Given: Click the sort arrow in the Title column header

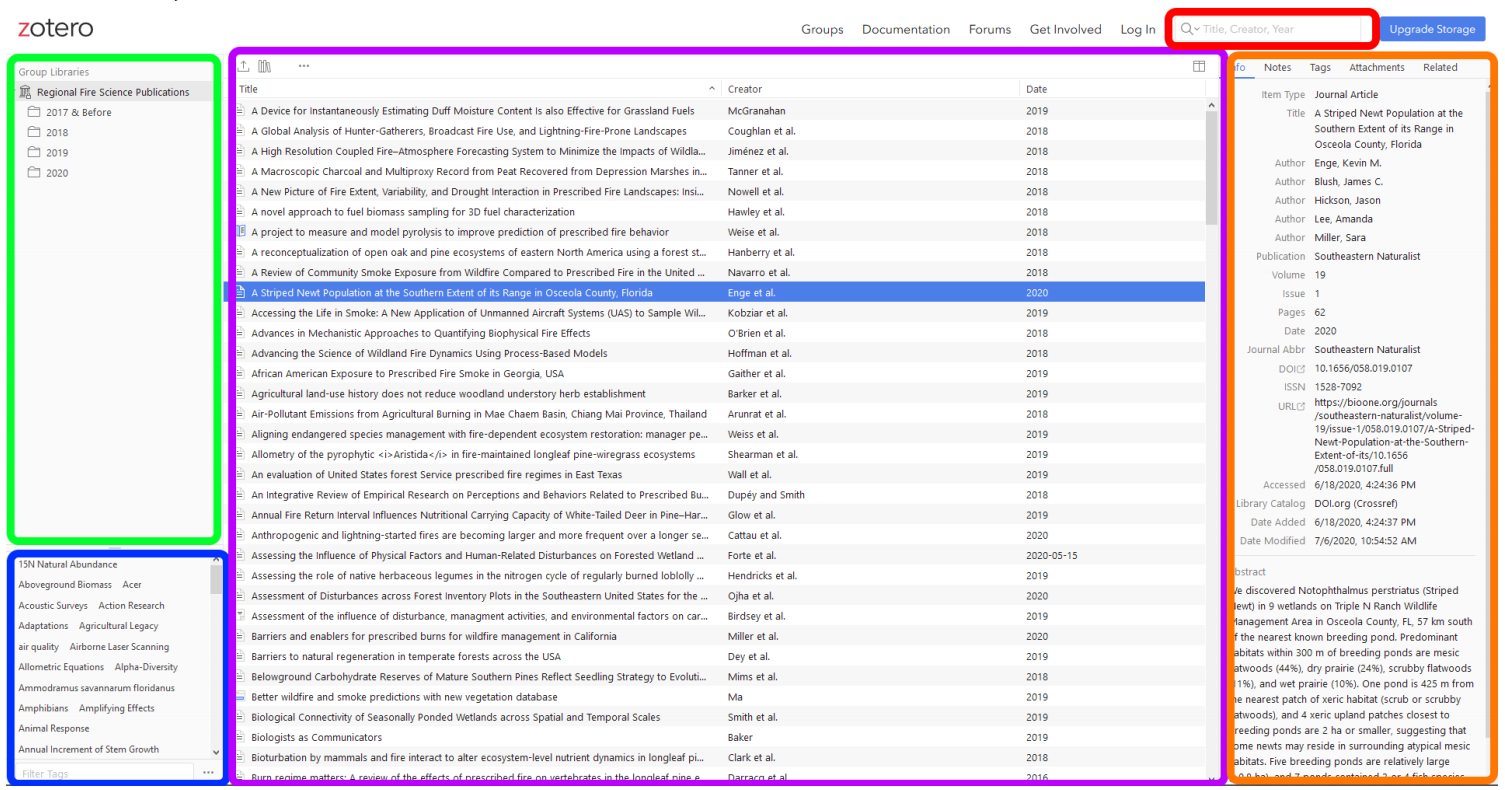Looking at the screenshot, I should pyautogui.click(x=712, y=89).
